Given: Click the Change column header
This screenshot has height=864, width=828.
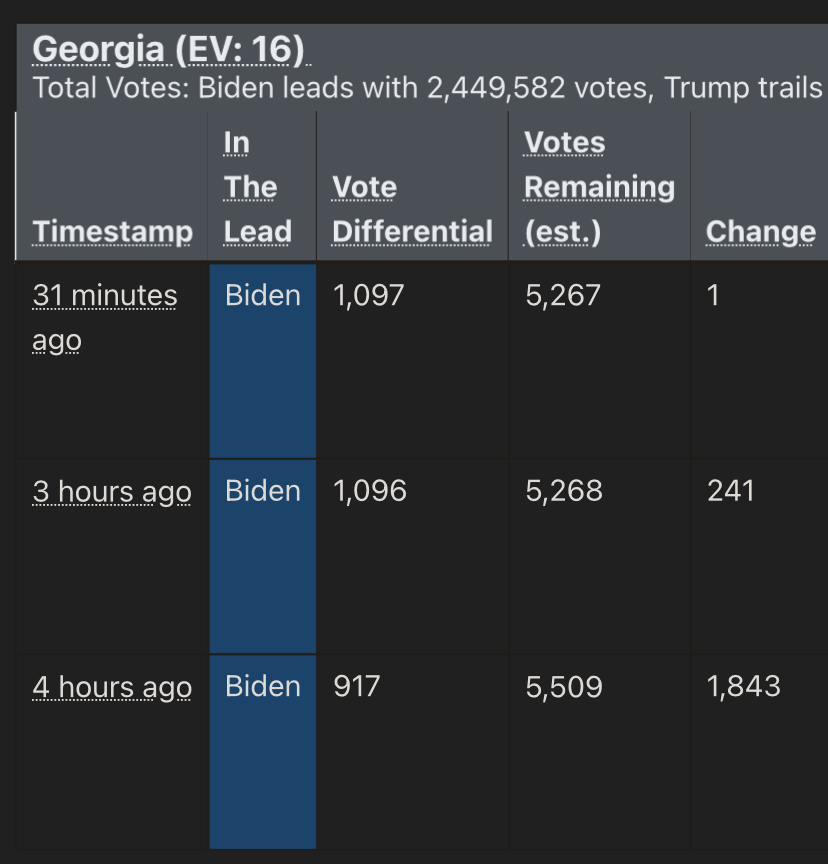Looking at the screenshot, I should 760,232.
